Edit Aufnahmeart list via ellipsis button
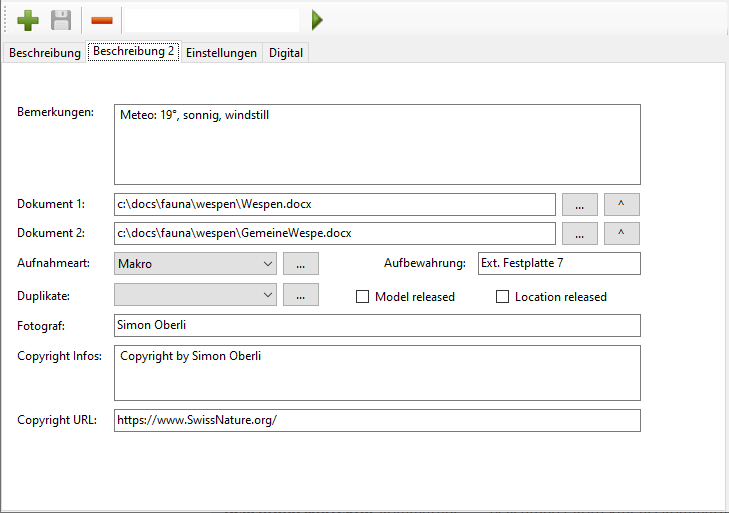Screen dimensions: 729x513 (300, 264)
